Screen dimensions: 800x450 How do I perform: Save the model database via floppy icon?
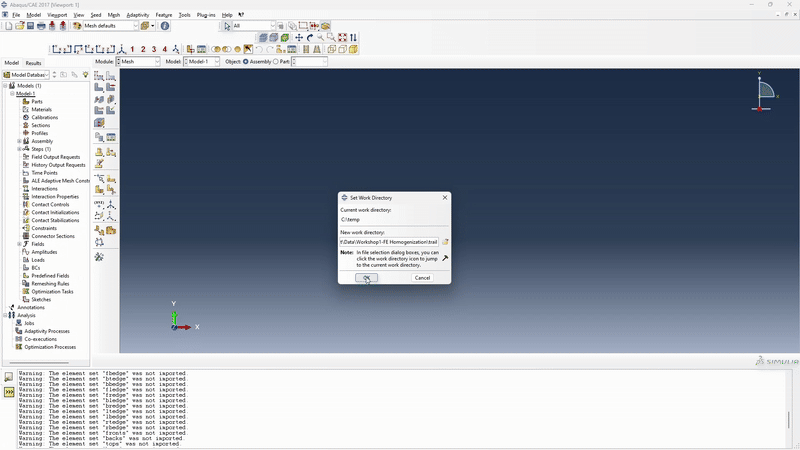point(30,26)
